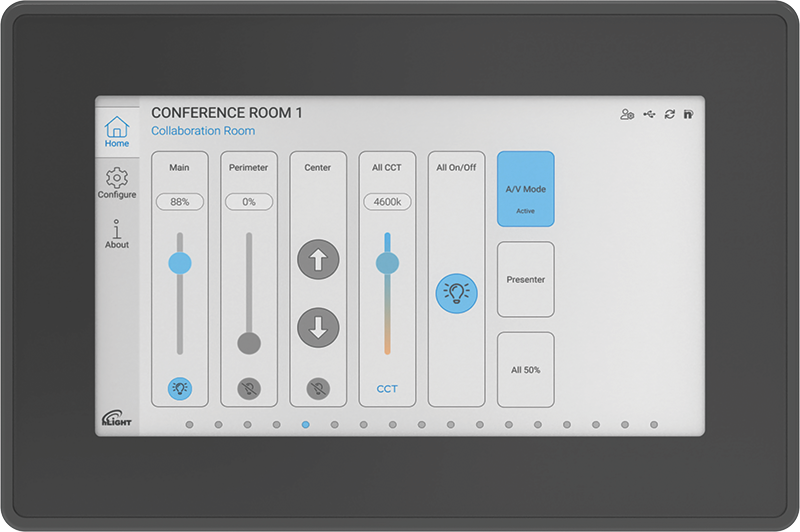Select the All 50% scene button
Viewport: 800px width, 532px height.
[x=525, y=370]
